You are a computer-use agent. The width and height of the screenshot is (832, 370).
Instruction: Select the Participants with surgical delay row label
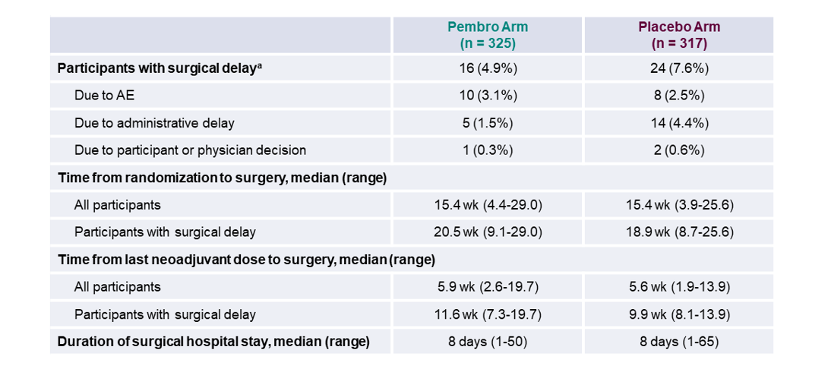(160, 68)
